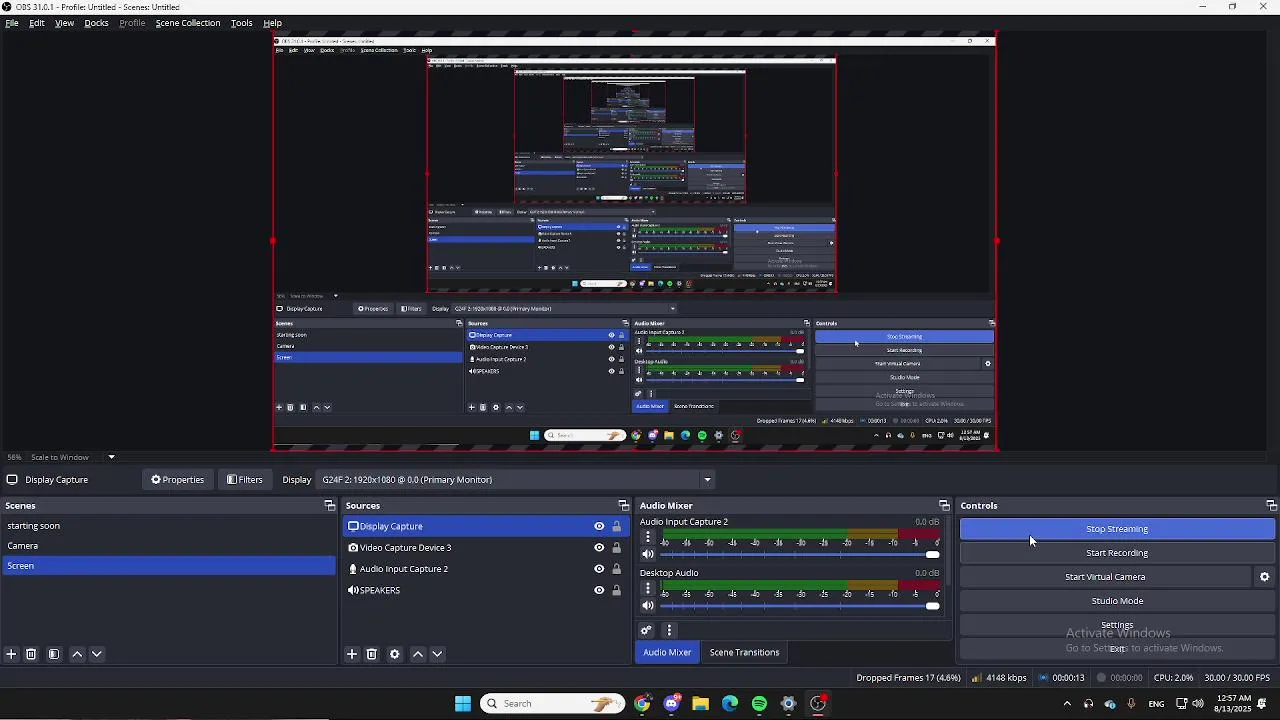Switch to Audio Mixer tab
The width and height of the screenshot is (1280, 720).
tap(667, 652)
